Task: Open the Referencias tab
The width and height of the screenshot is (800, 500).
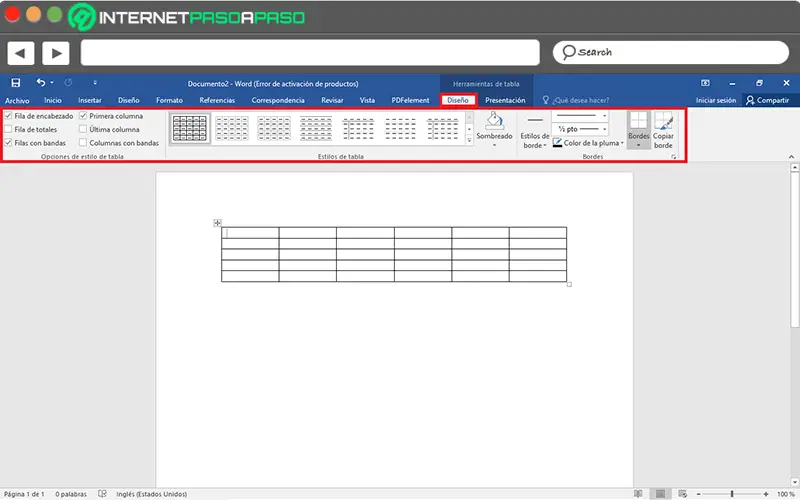Action: (x=217, y=101)
